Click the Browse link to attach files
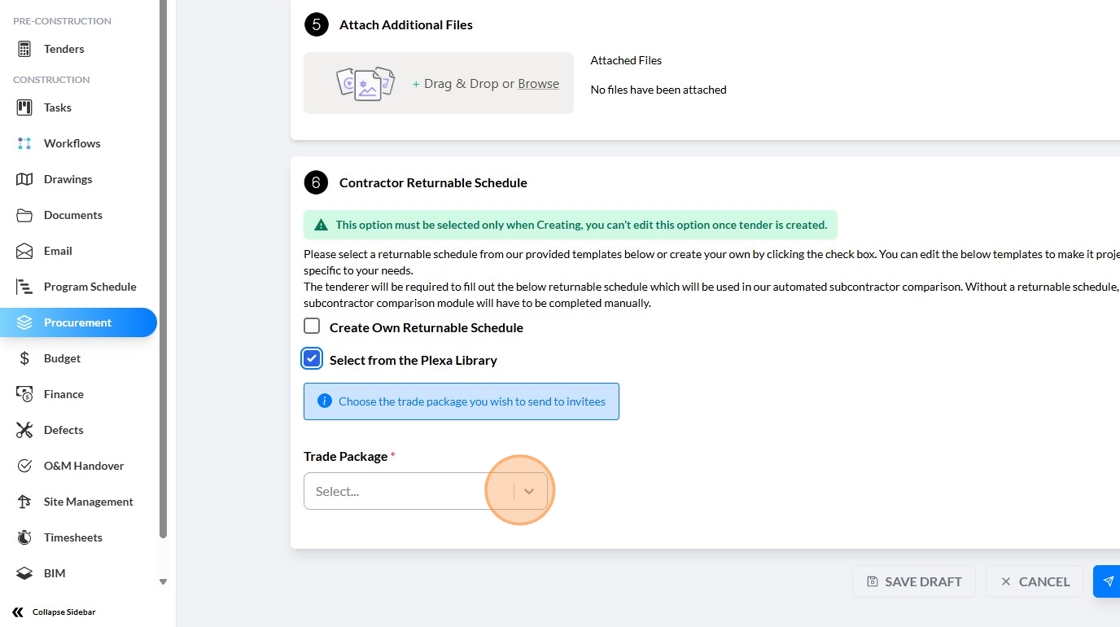This screenshot has width=1120, height=627. (538, 84)
